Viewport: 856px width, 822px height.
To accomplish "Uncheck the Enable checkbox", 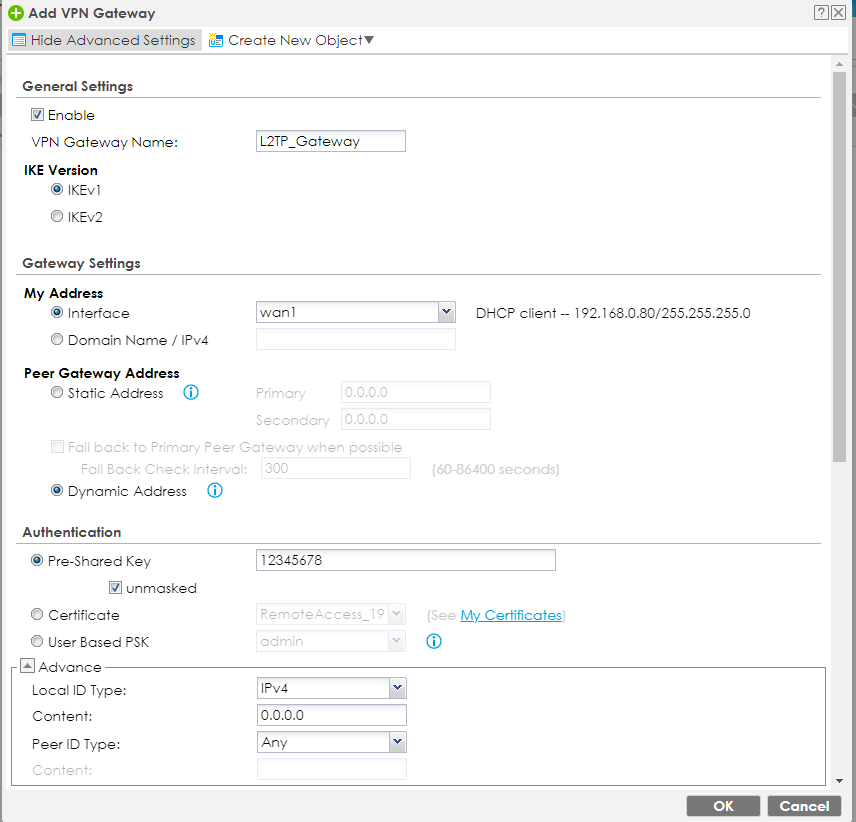I will (38, 115).
